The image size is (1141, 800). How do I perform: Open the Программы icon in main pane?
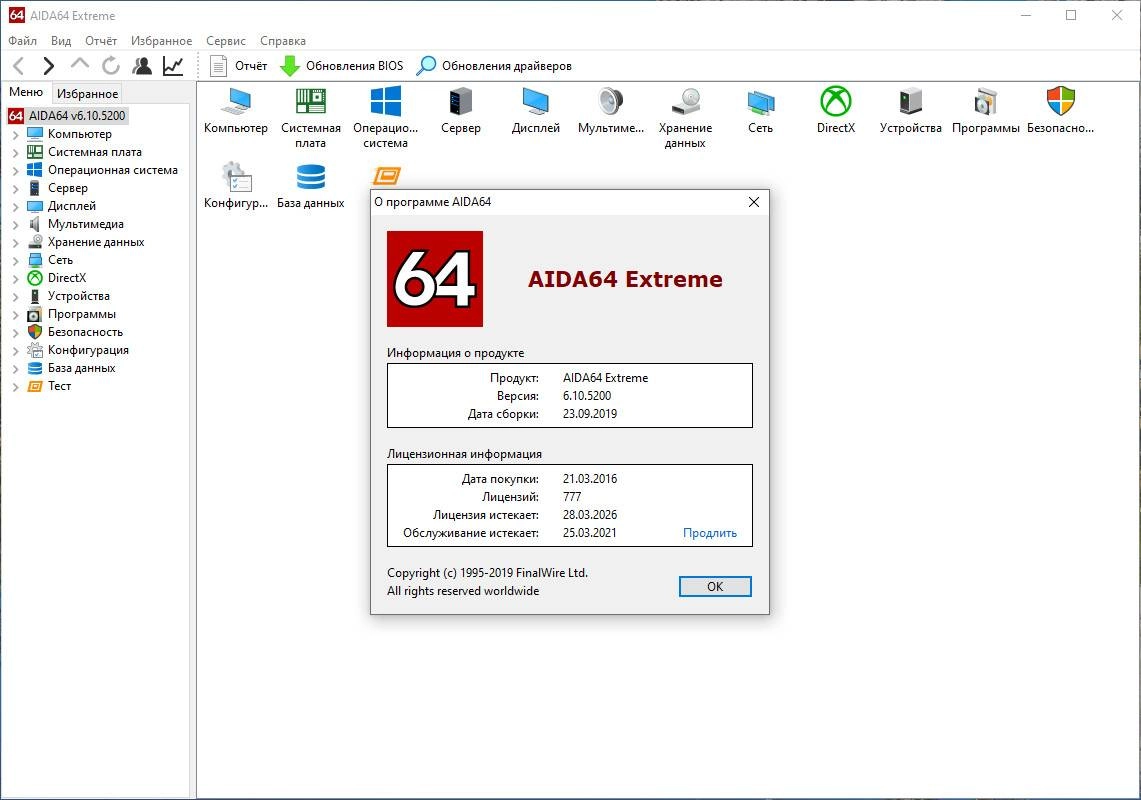pos(985,111)
